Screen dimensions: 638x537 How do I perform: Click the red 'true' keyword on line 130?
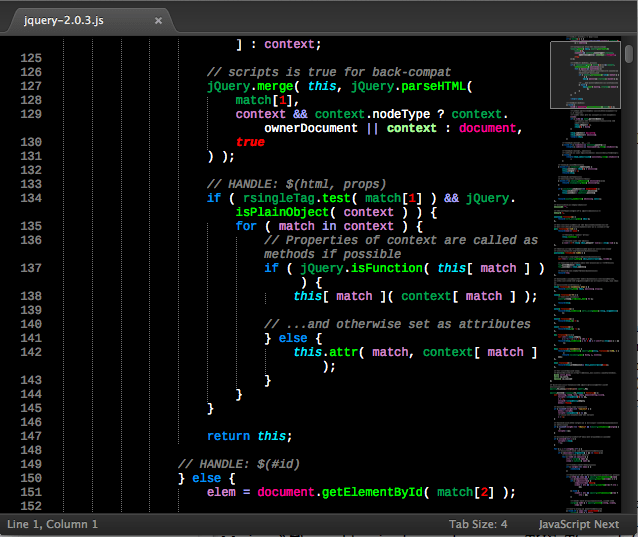click(250, 142)
